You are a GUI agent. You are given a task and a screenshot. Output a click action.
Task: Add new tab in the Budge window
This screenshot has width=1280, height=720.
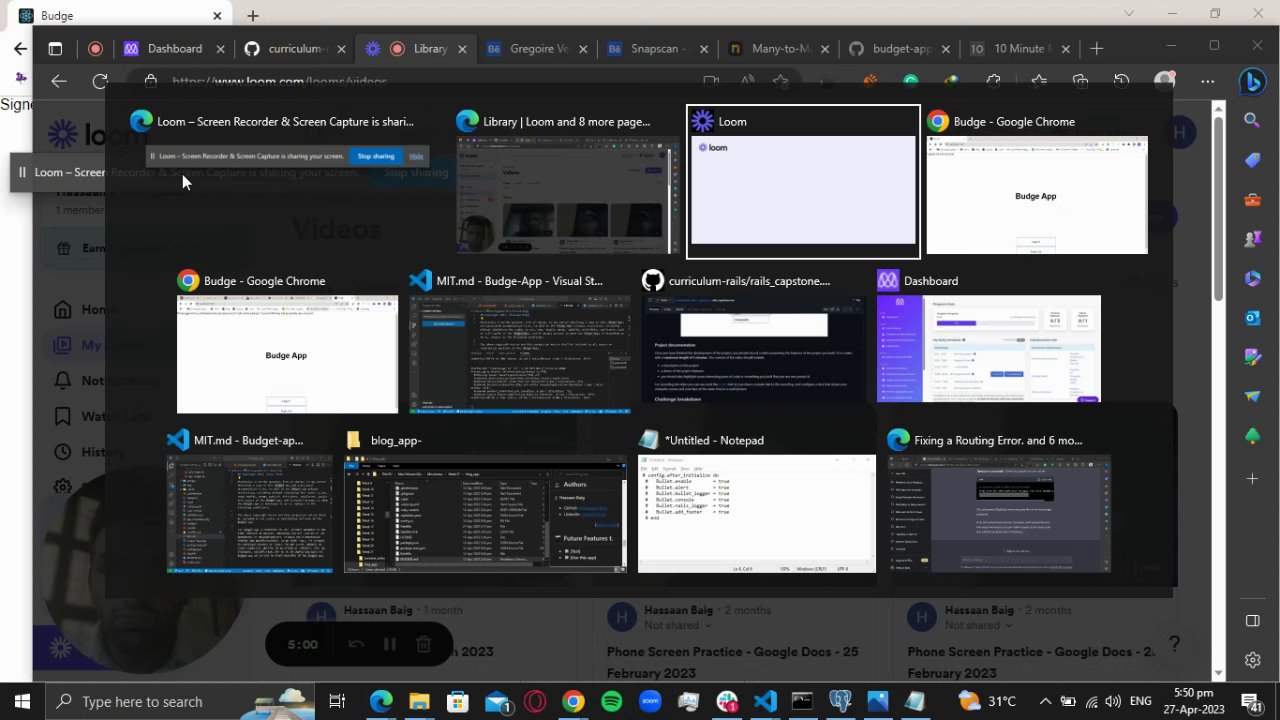pos(253,15)
